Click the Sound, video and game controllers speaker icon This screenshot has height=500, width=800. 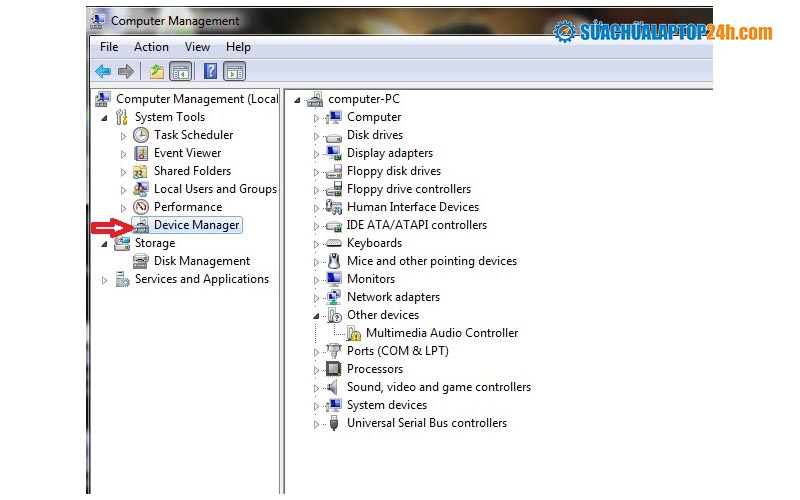(x=333, y=387)
